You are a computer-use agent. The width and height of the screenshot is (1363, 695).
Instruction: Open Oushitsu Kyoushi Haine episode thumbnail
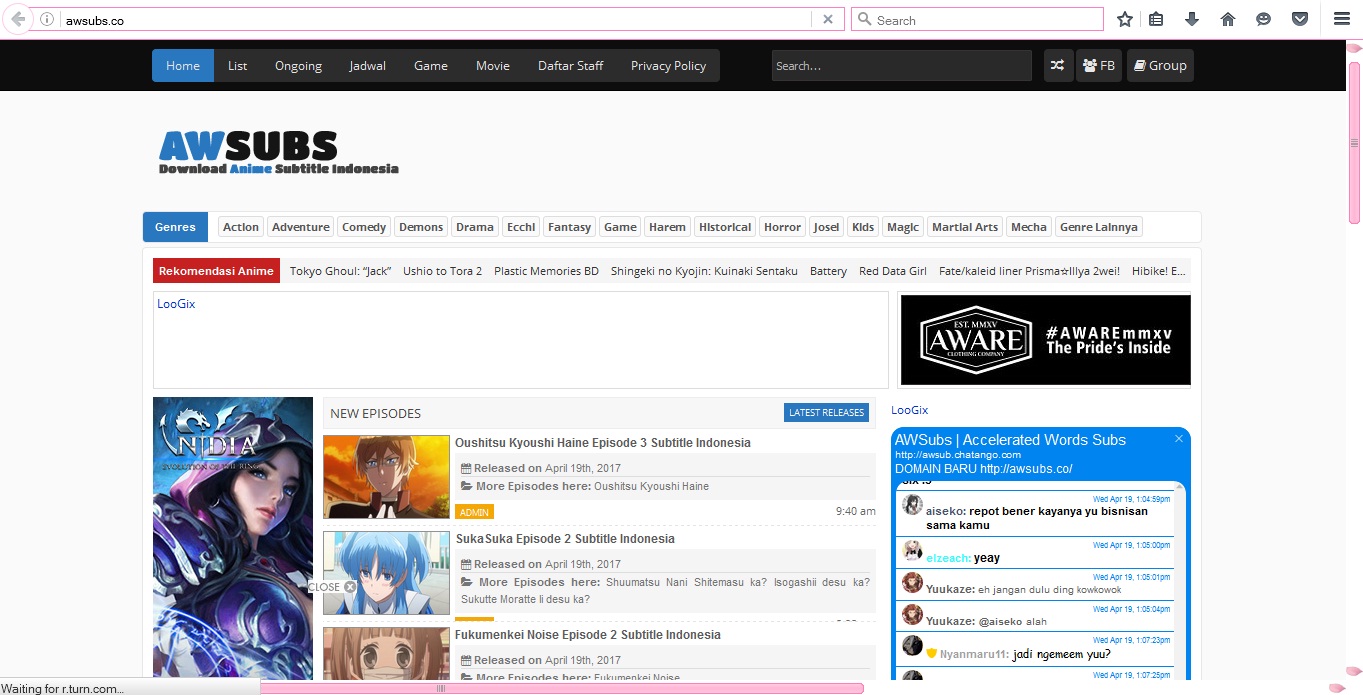tap(386, 476)
